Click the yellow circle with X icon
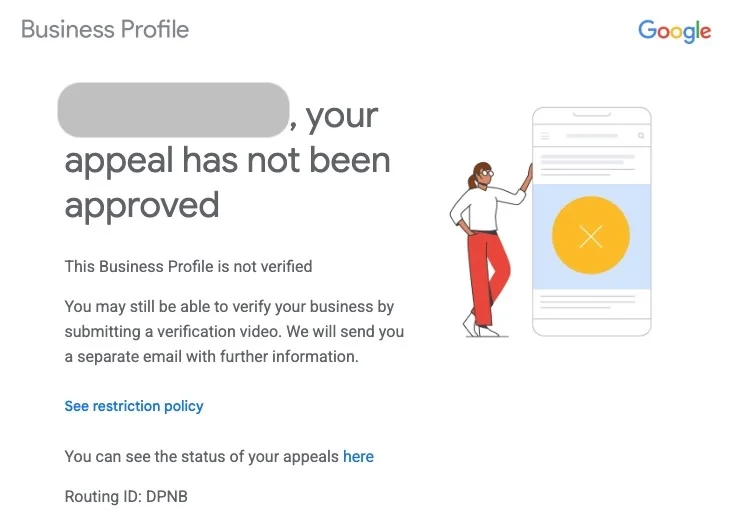This screenshot has width=736, height=529. tap(590, 235)
